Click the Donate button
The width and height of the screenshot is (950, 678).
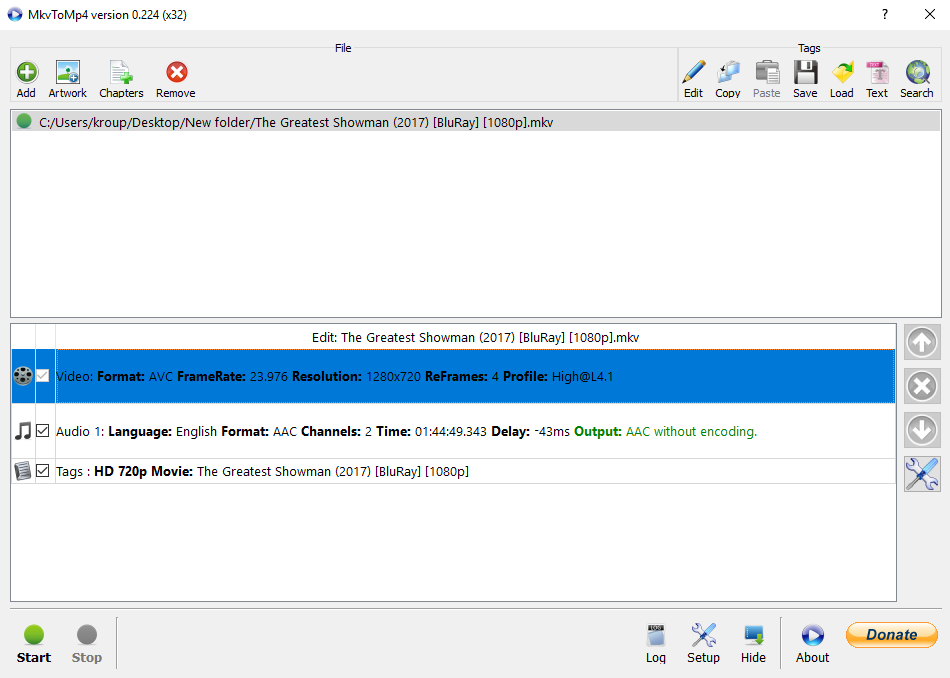click(x=892, y=634)
